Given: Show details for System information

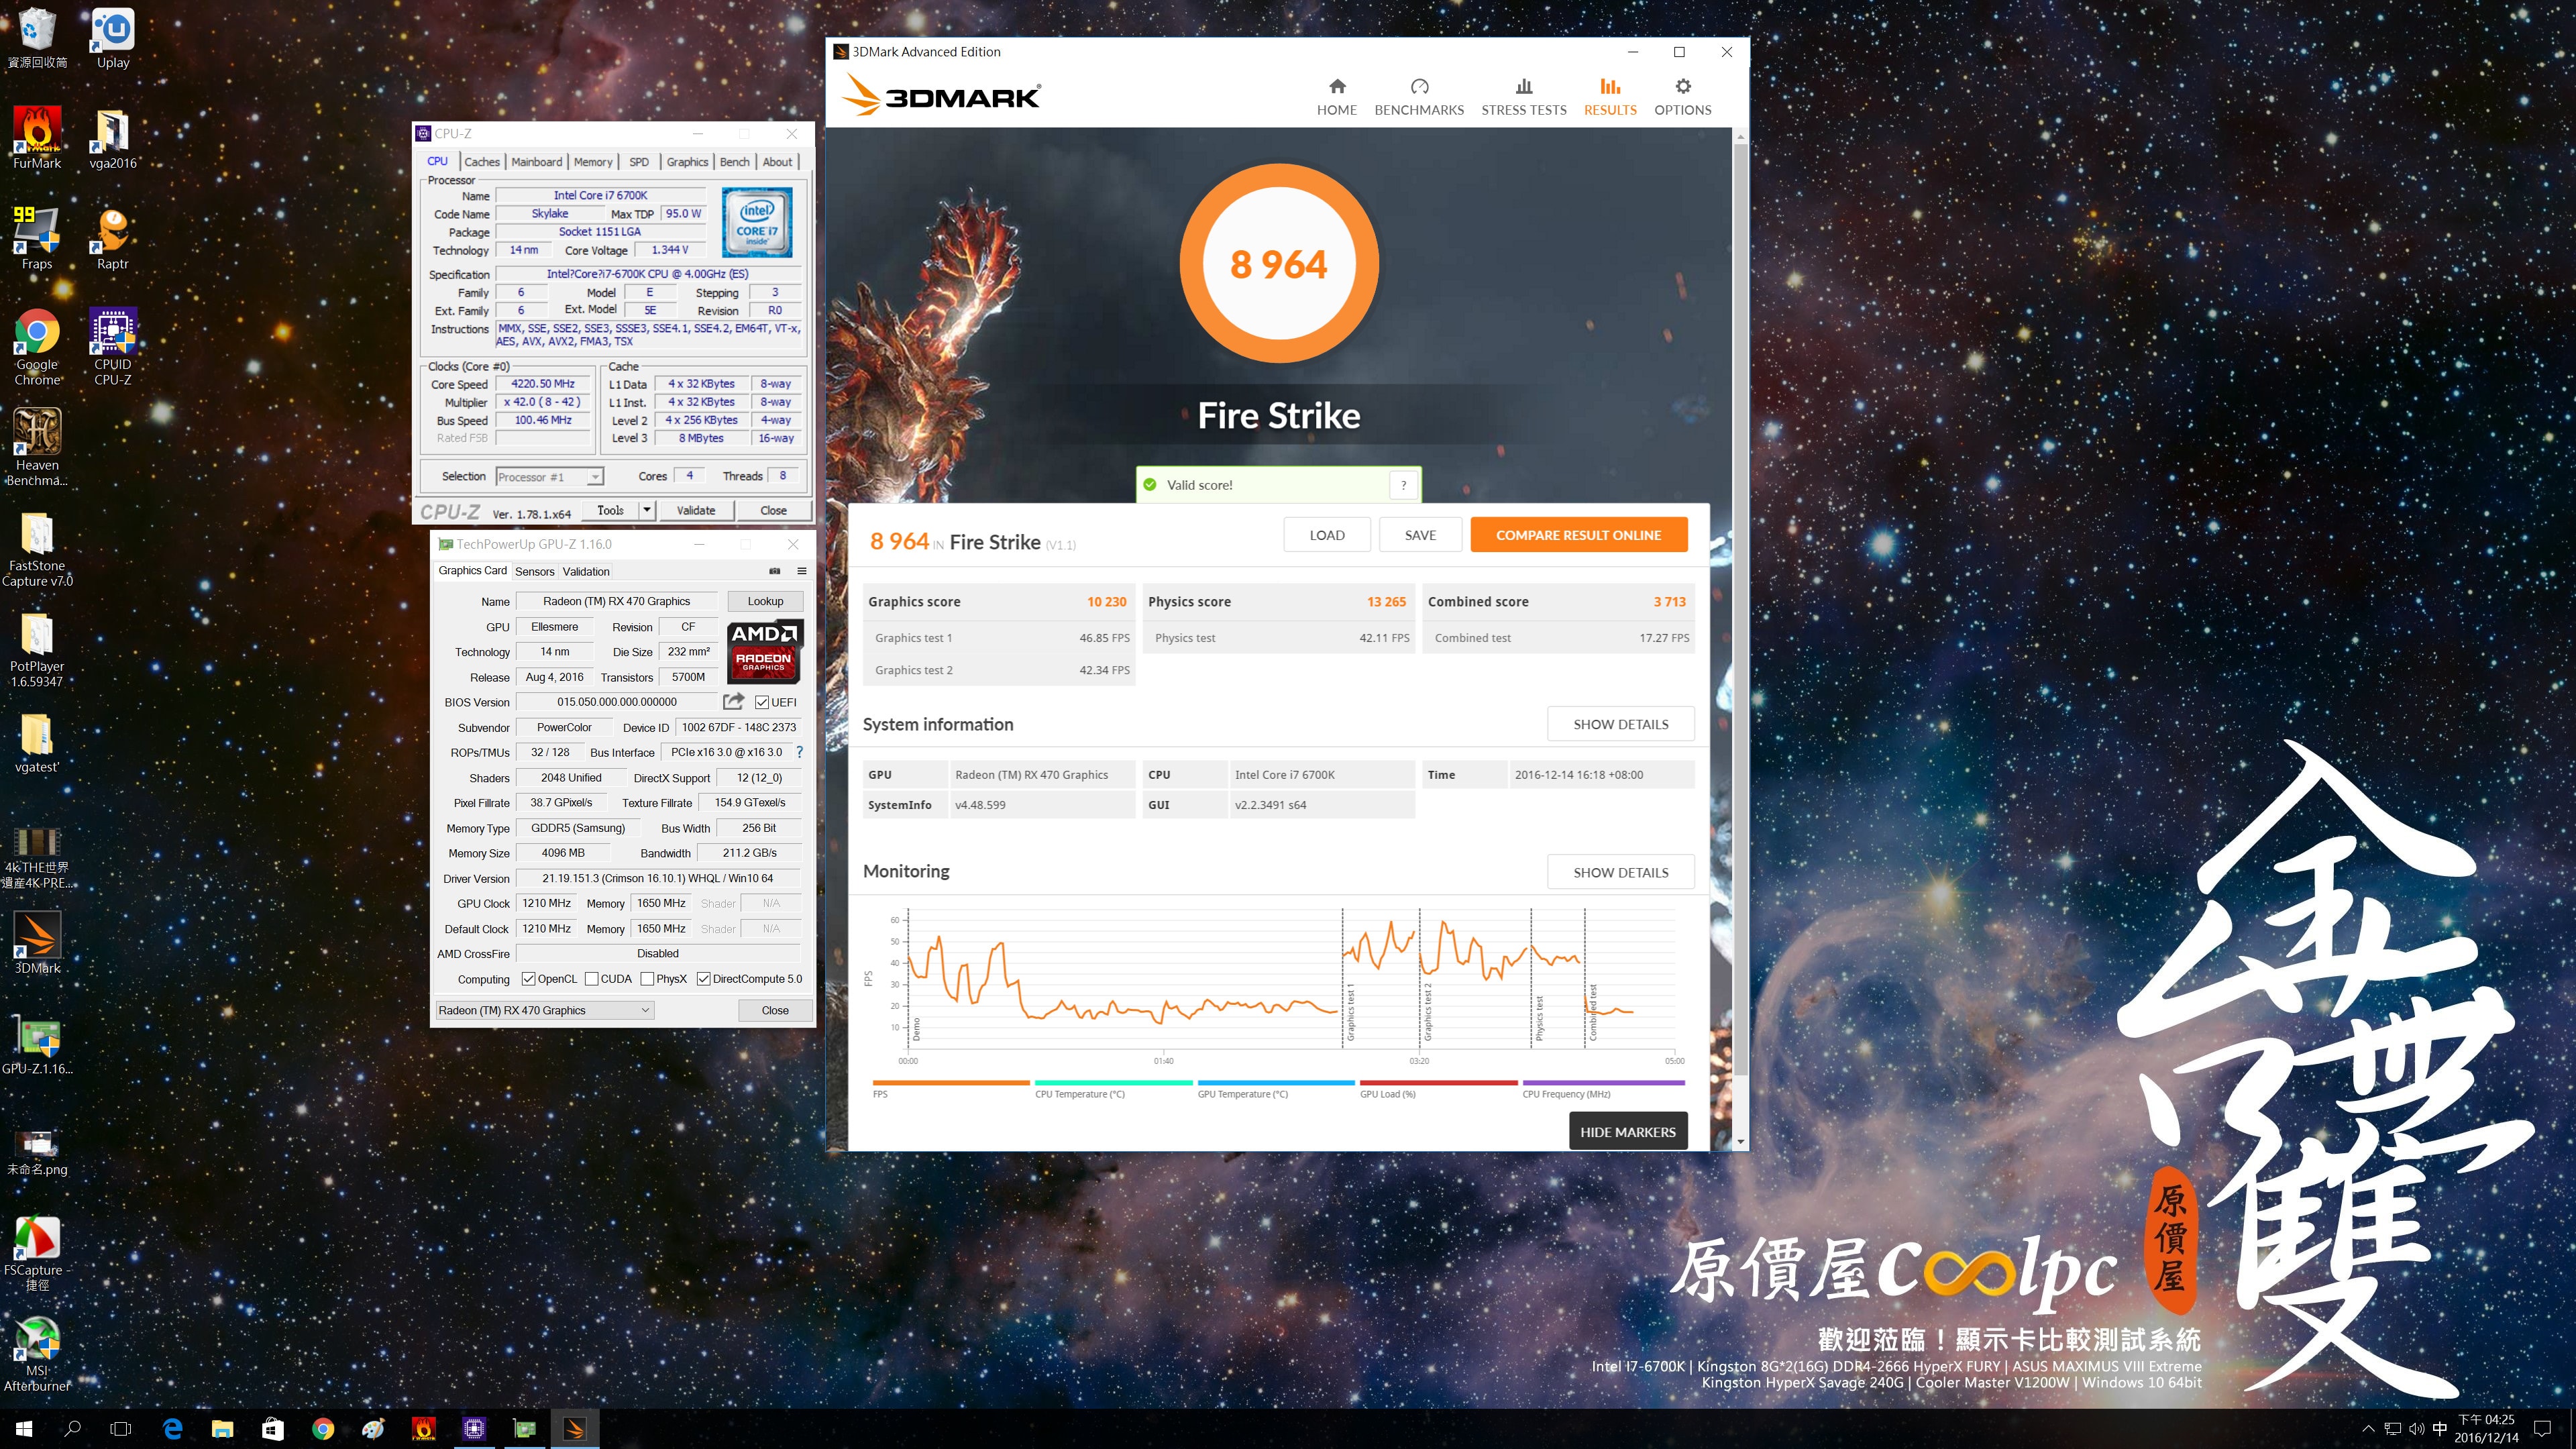Looking at the screenshot, I should [x=1620, y=724].
